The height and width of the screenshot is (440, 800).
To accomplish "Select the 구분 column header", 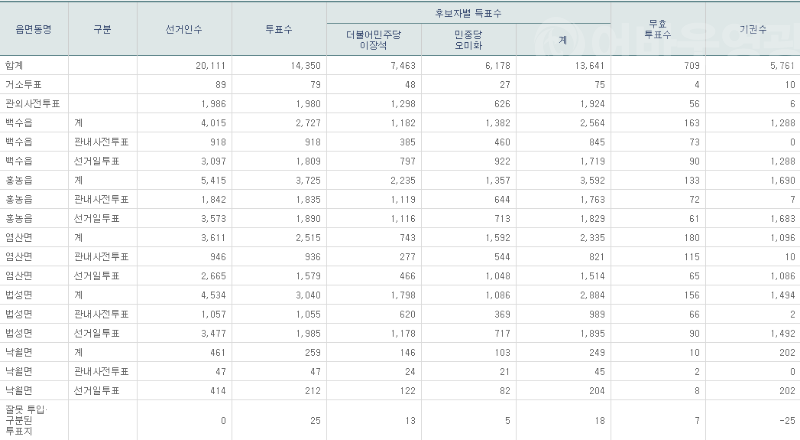I will 102,30.
